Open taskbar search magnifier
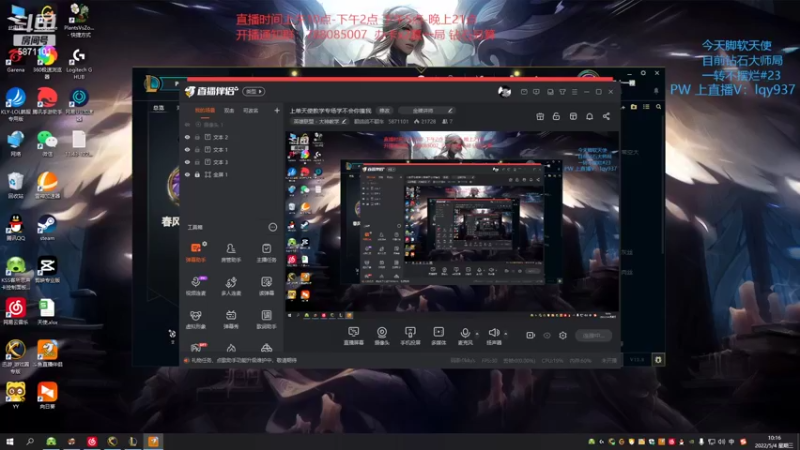The image size is (800, 450). tap(30, 441)
